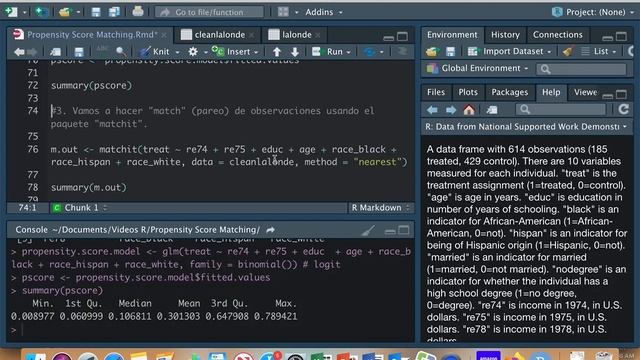Navigate forward in Help pane
Image resolution: width=640 pixels, height=360 pixels.
pos(451,109)
